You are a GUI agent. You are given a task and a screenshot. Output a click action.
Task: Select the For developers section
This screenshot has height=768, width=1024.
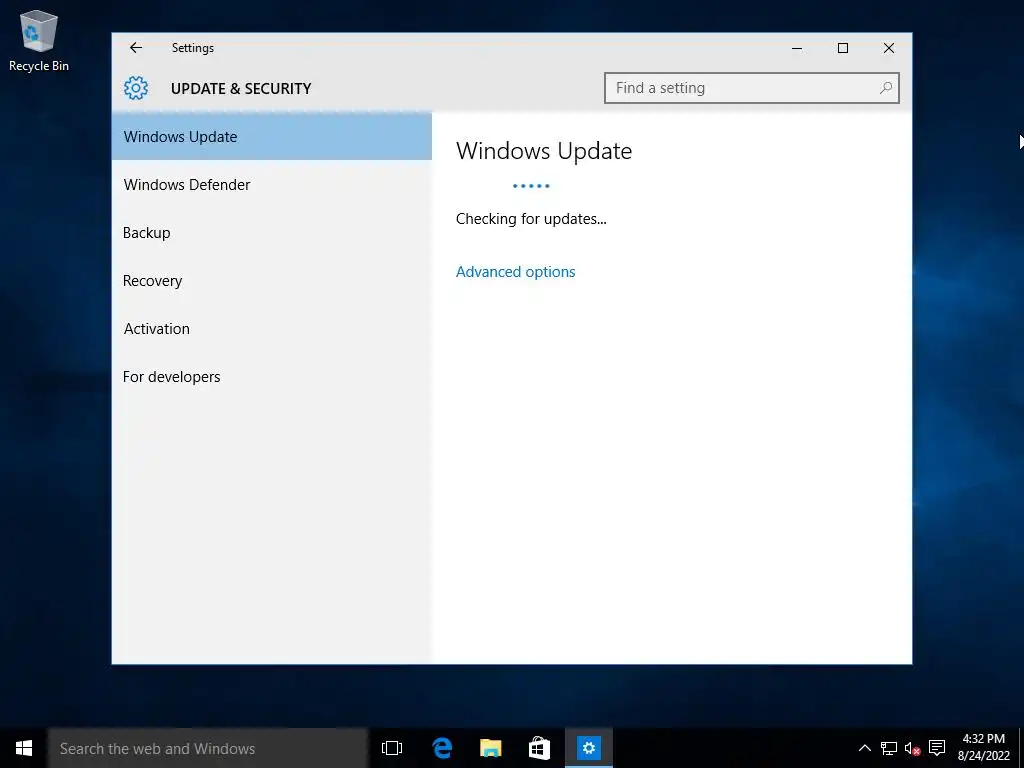click(272, 377)
